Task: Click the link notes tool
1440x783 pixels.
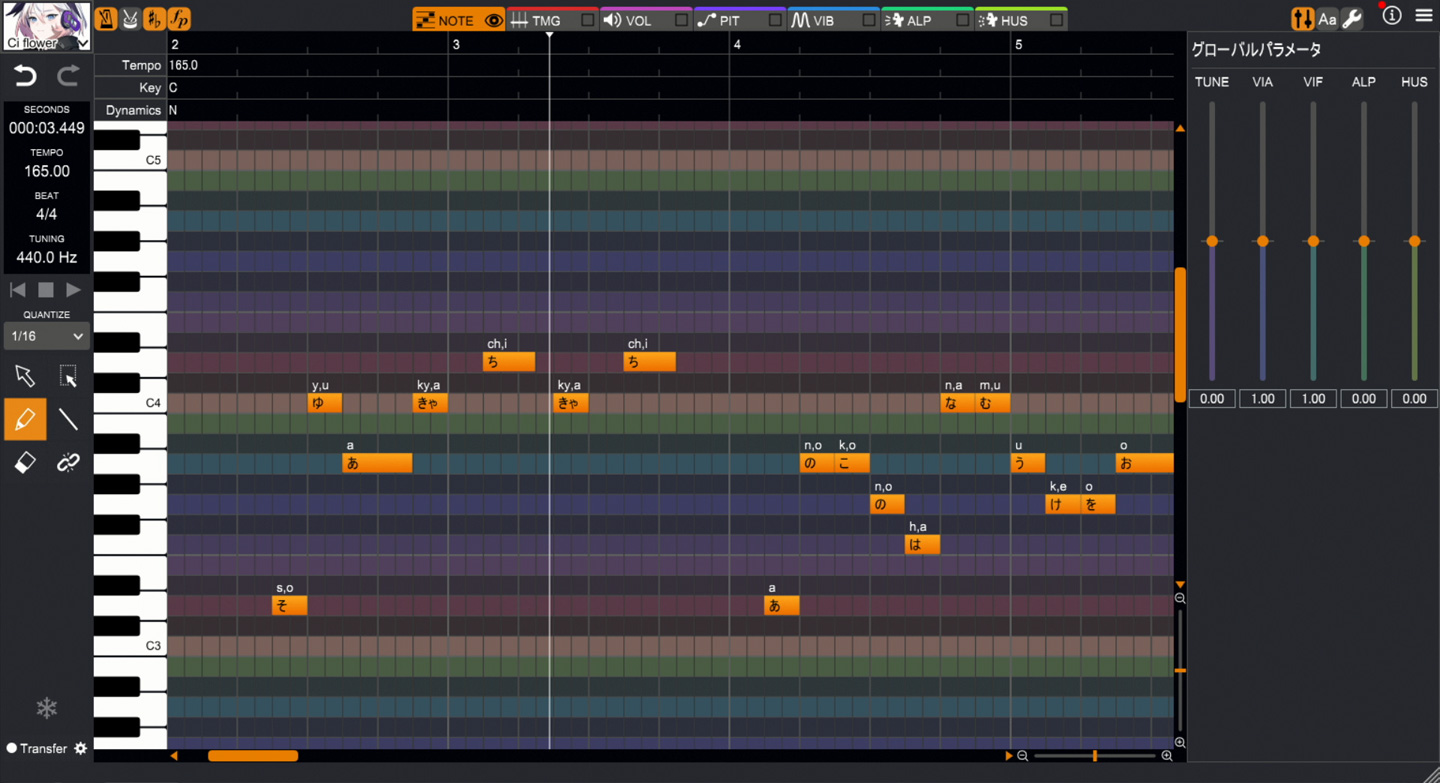Action: [68, 462]
